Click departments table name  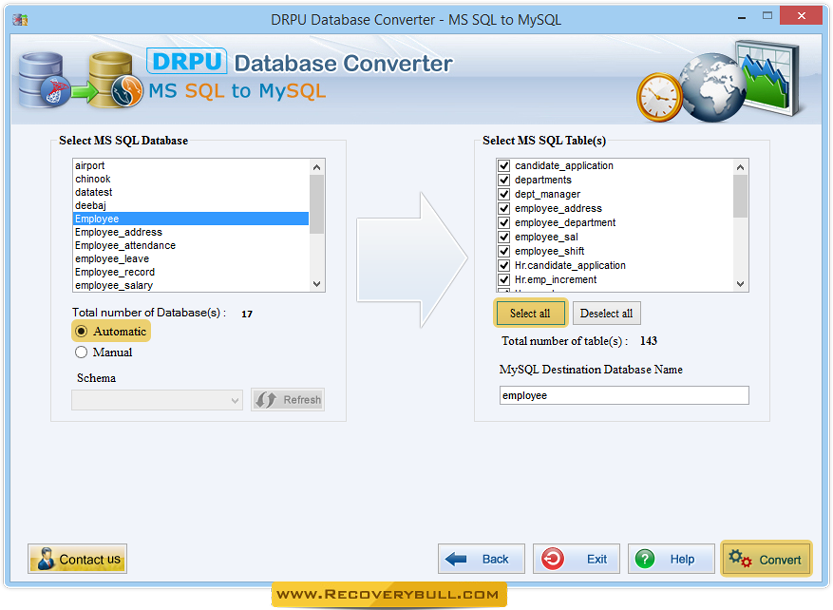click(543, 180)
